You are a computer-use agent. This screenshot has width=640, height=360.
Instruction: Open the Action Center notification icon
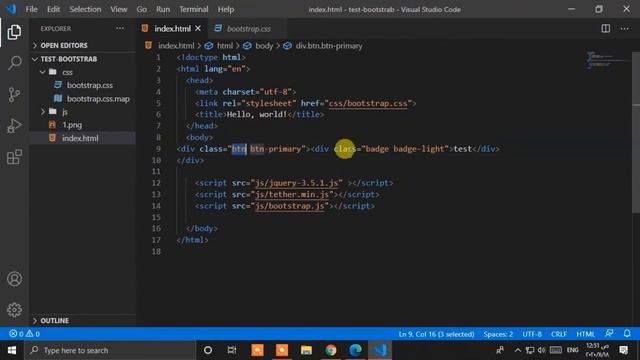(x=623, y=350)
